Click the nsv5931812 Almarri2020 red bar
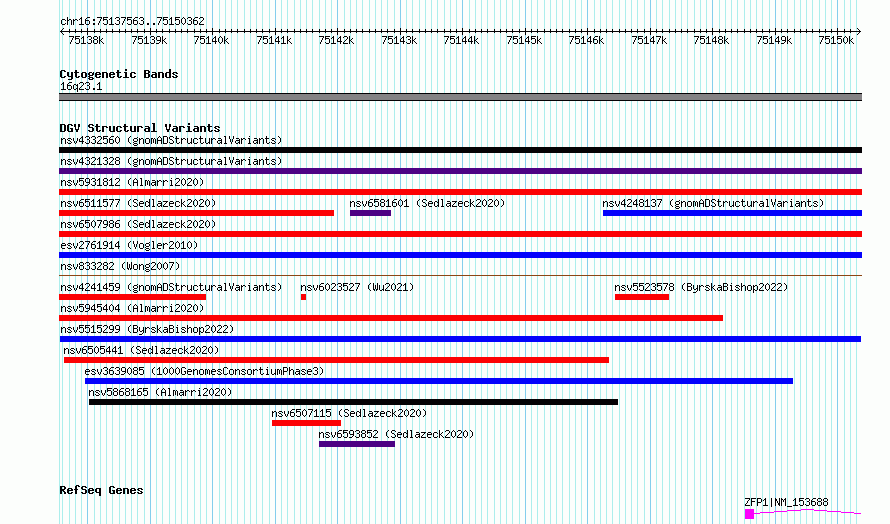Image resolution: width=890 pixels, height=524 pixels. click(x=460, y=192)
